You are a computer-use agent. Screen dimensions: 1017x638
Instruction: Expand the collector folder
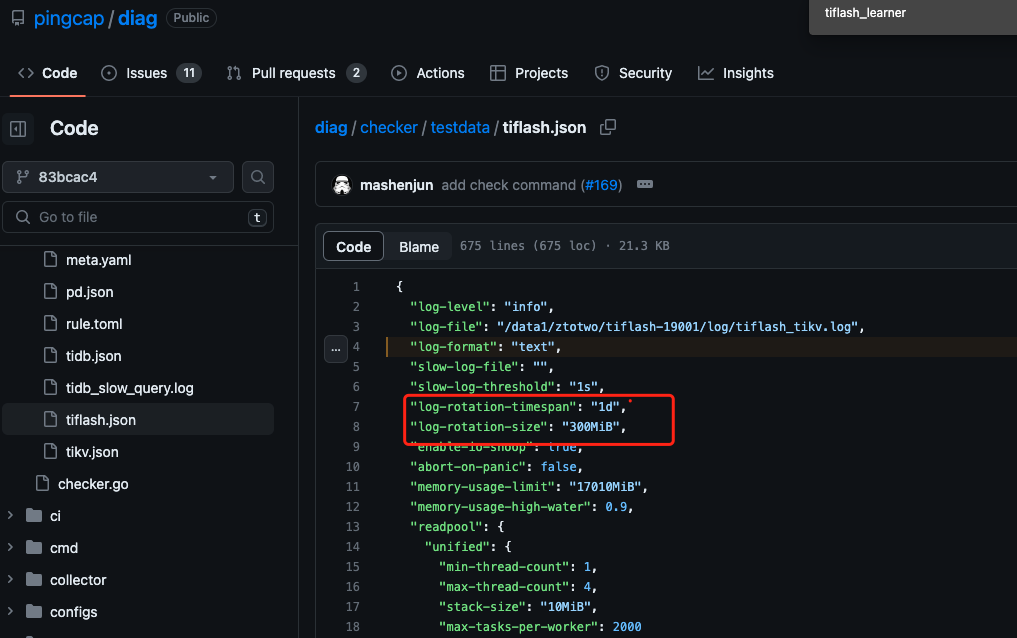[x=10, y=579]
